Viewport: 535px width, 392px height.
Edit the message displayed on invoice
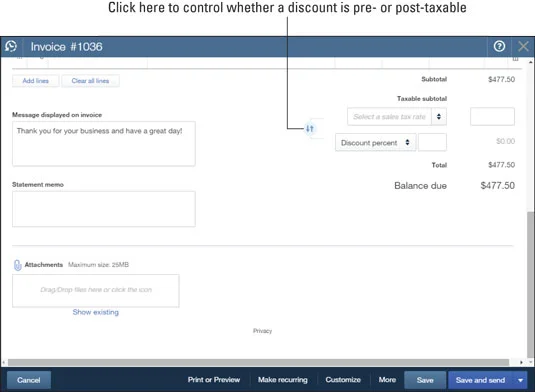coord(104,144)
